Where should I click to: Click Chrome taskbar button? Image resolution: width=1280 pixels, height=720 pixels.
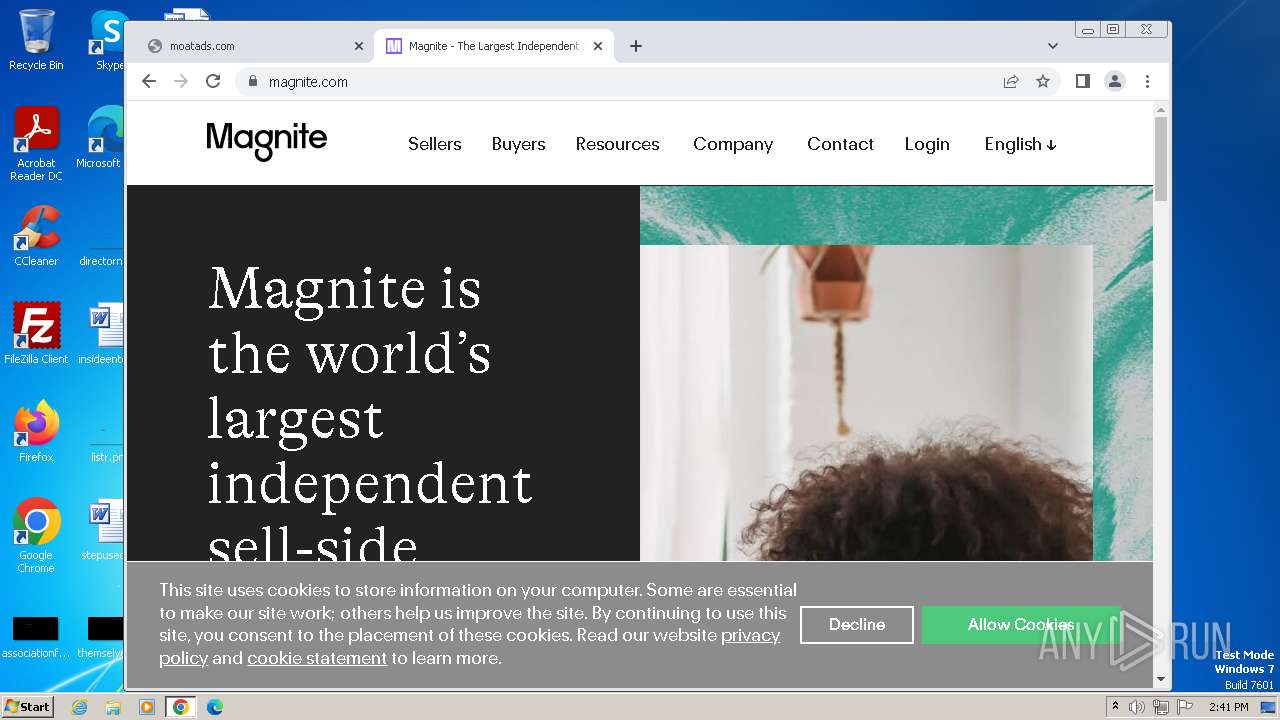click(x=180, y=707)
